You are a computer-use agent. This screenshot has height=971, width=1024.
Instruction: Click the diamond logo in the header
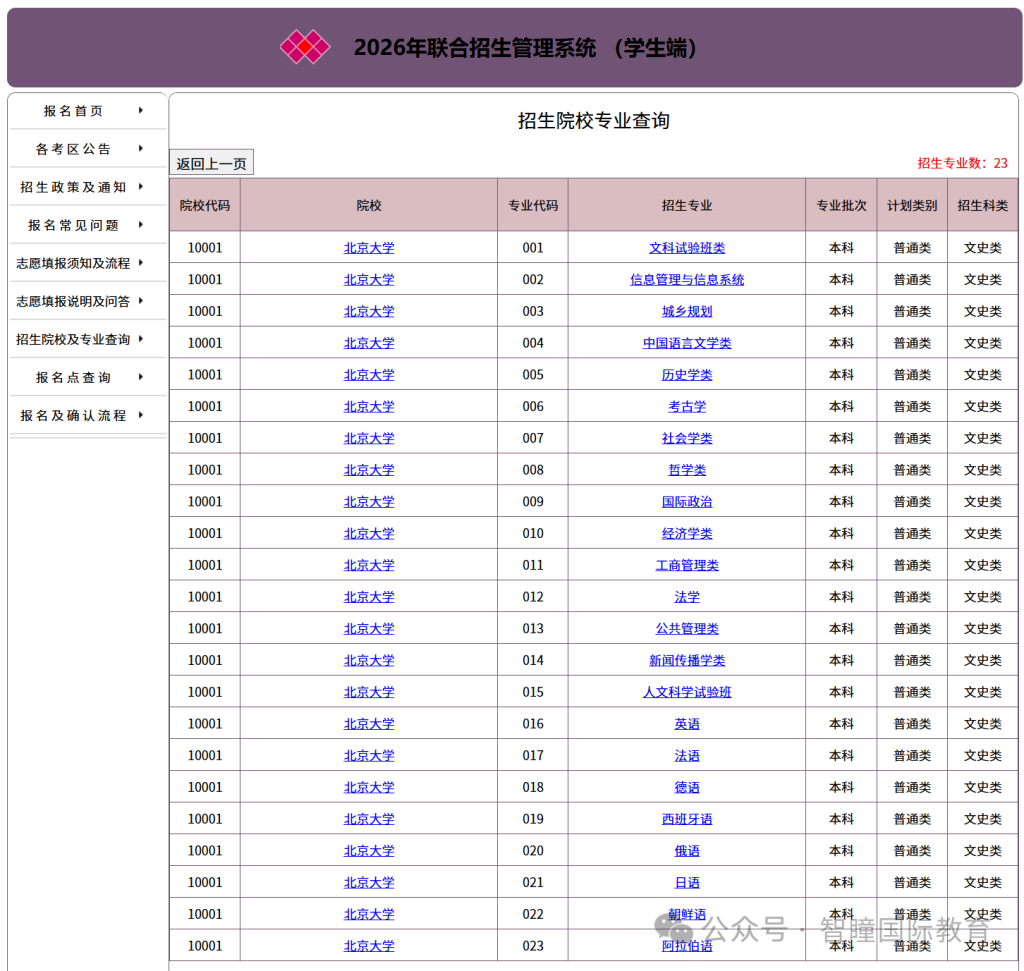(305, 47)
